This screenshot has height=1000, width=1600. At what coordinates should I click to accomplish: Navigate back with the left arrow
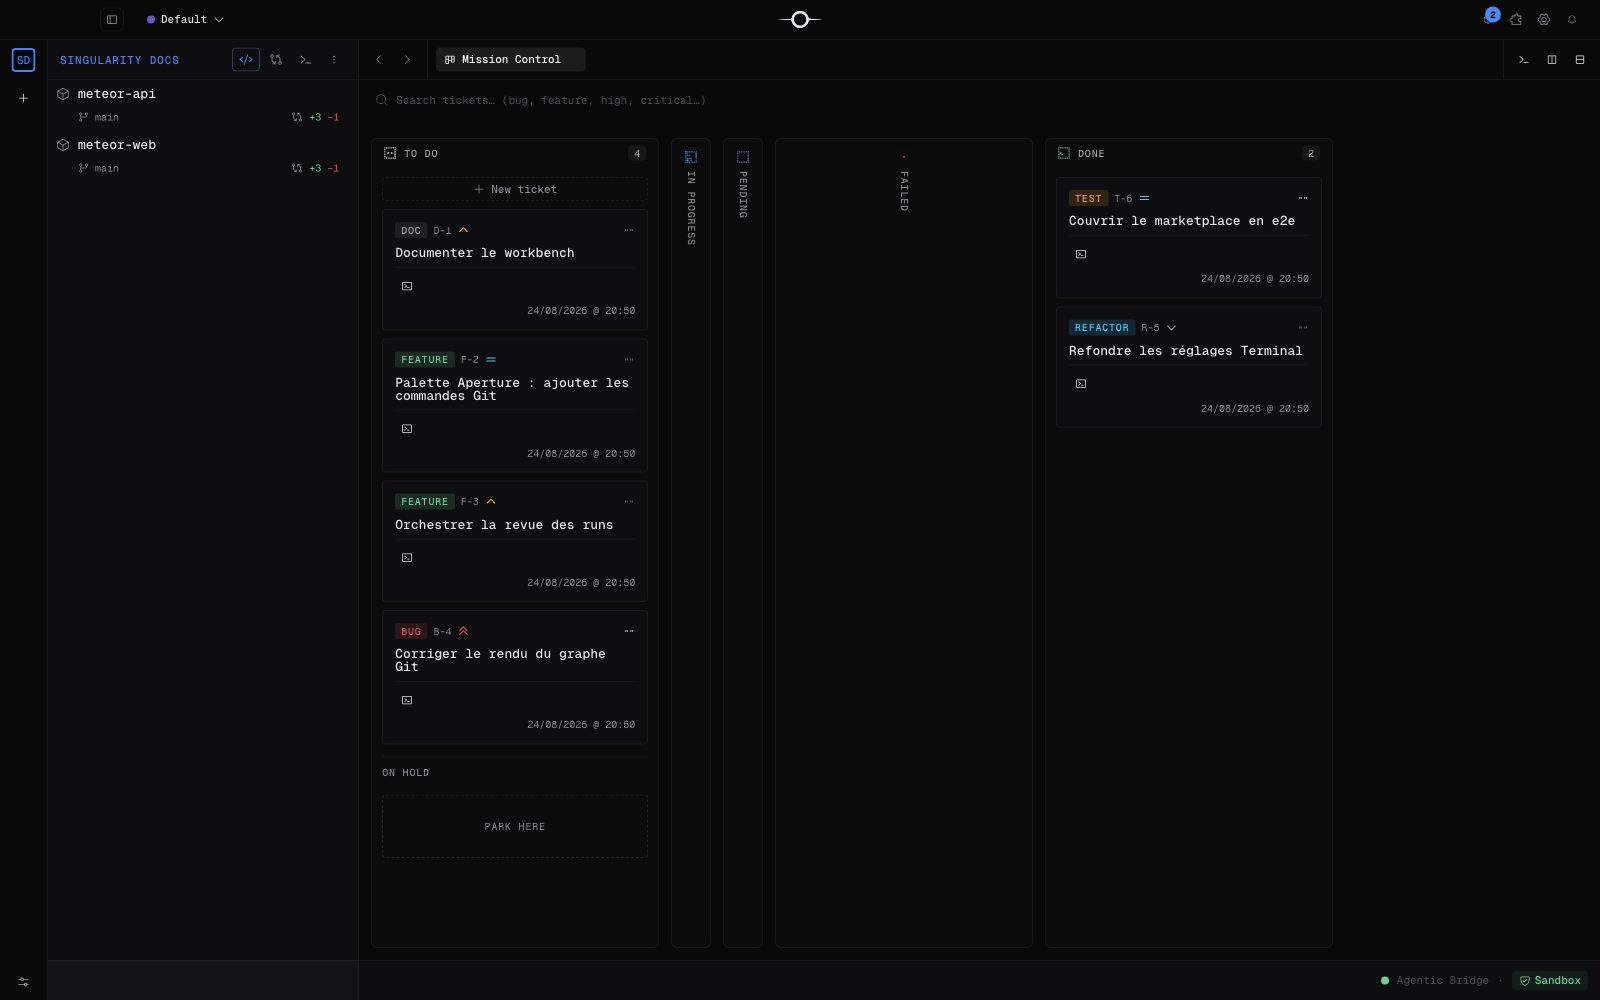coord(379,60)
